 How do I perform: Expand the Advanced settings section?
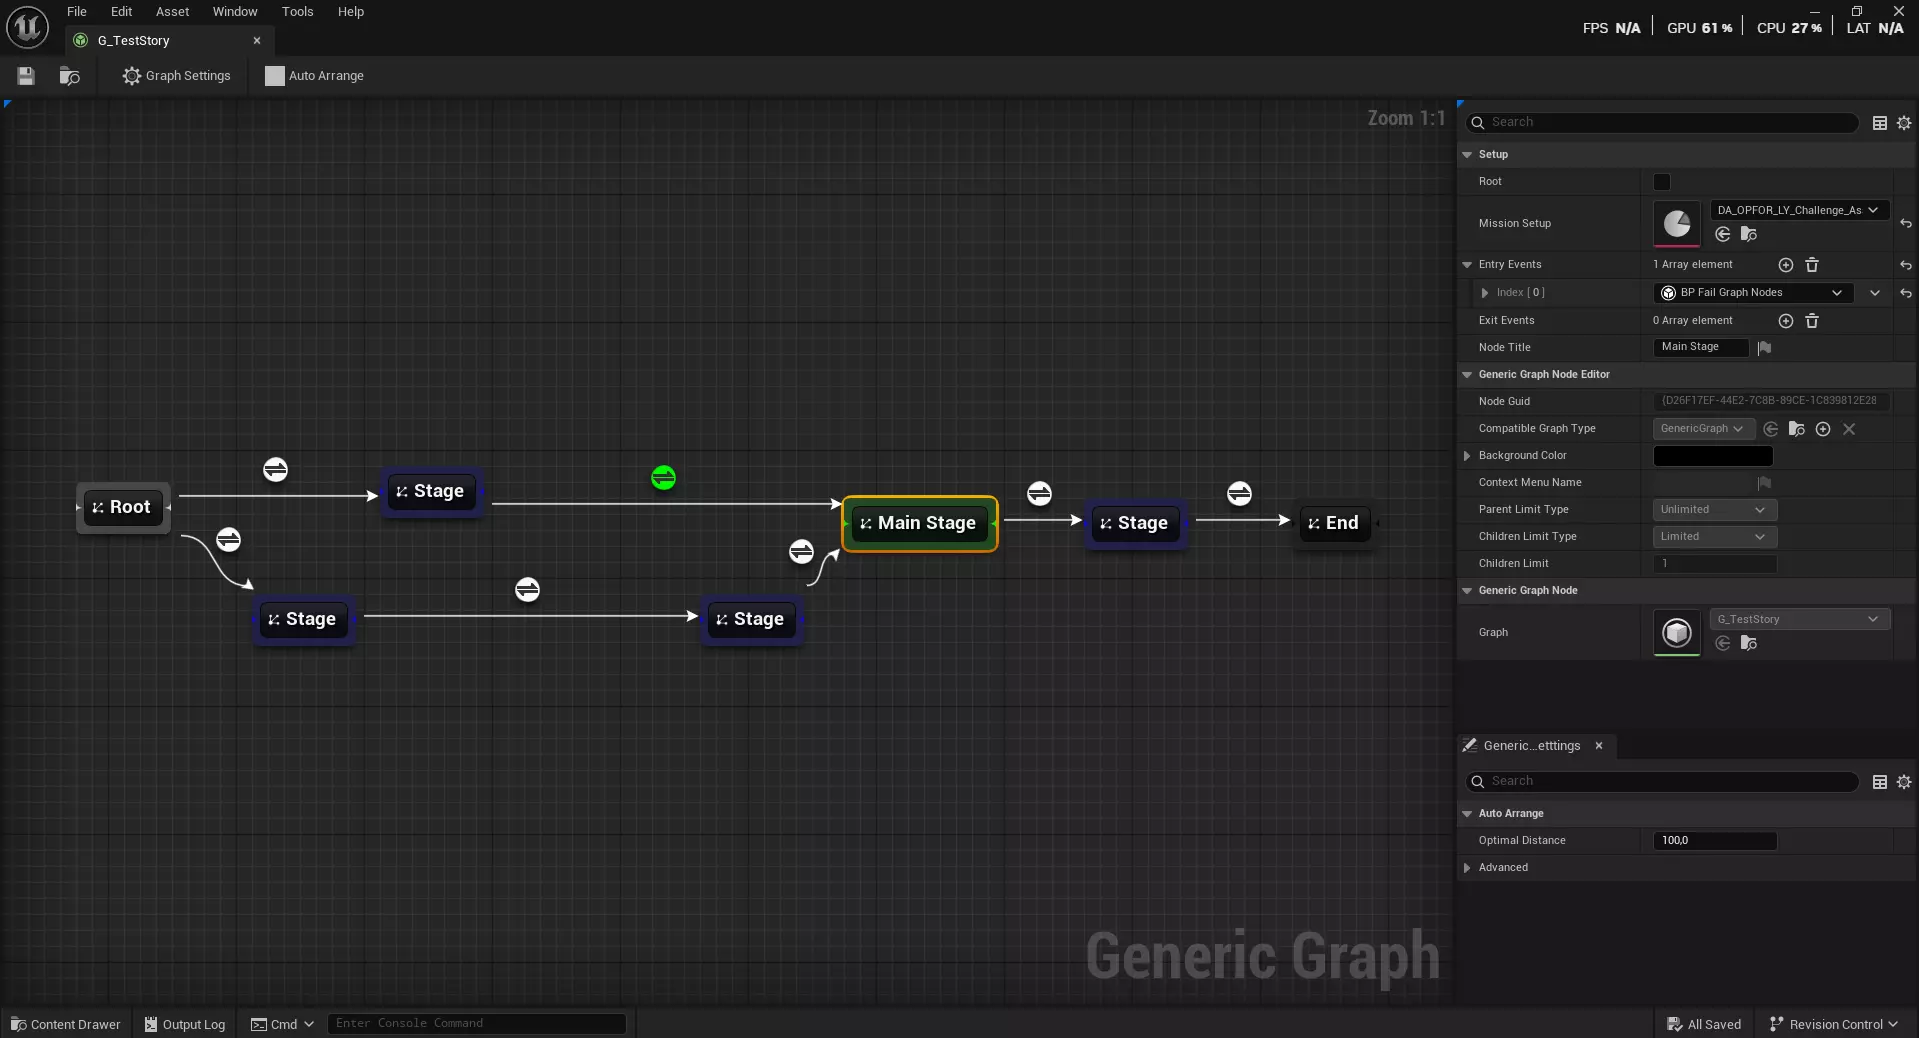pos(1467,868)
